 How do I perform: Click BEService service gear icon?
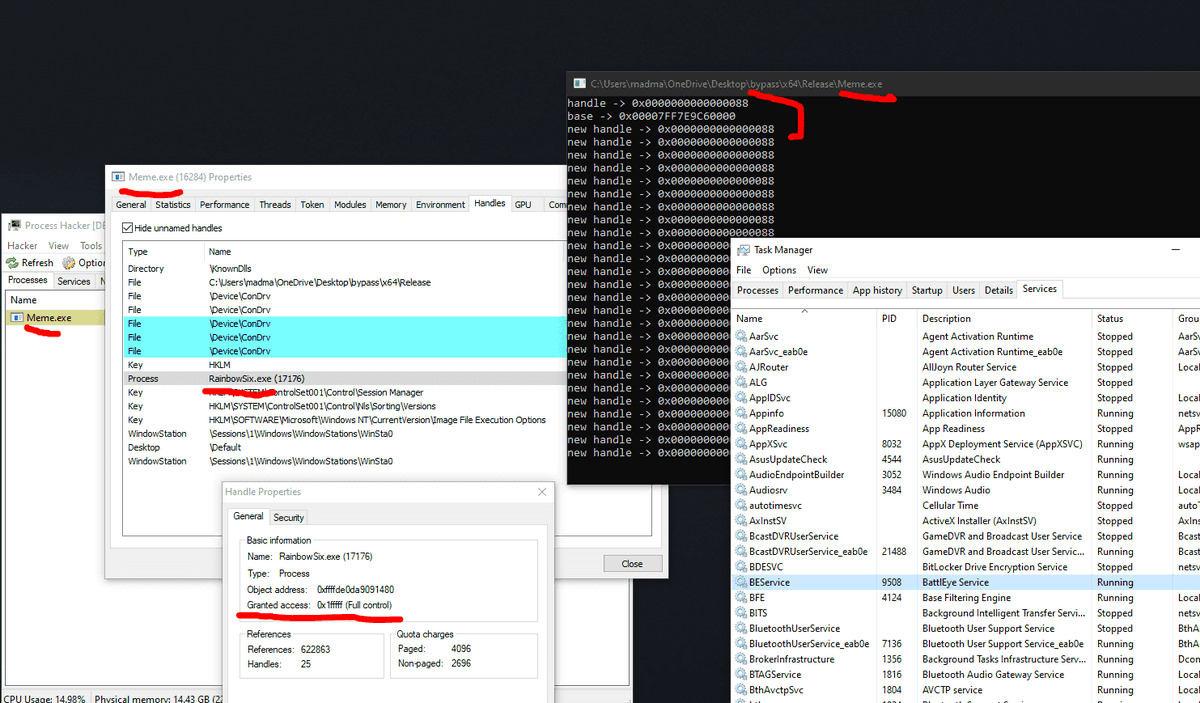click(741, 582)
